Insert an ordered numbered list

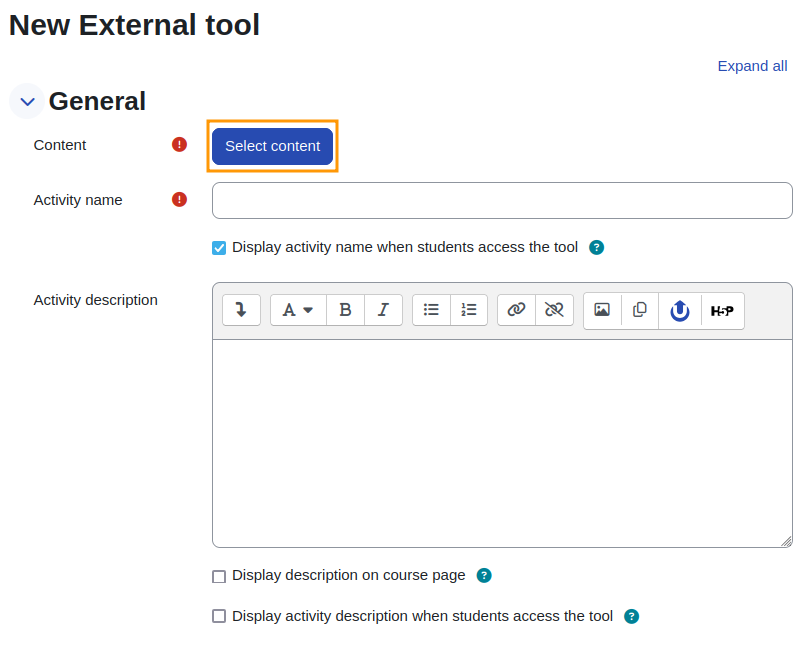(x=469, y=310)
